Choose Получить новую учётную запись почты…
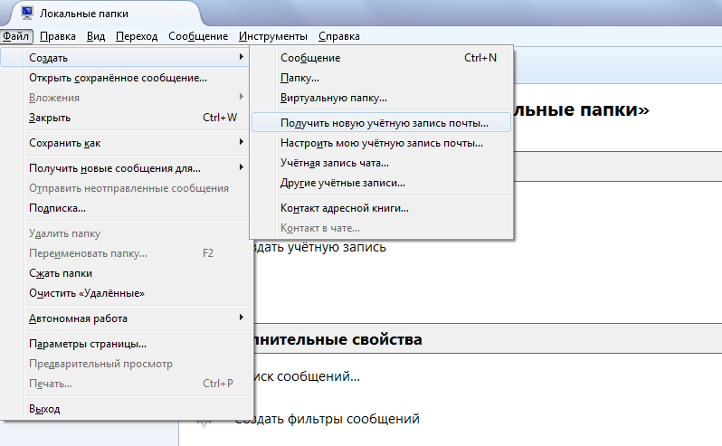Screen dimensions: 722x446 [x=381, y=123]
